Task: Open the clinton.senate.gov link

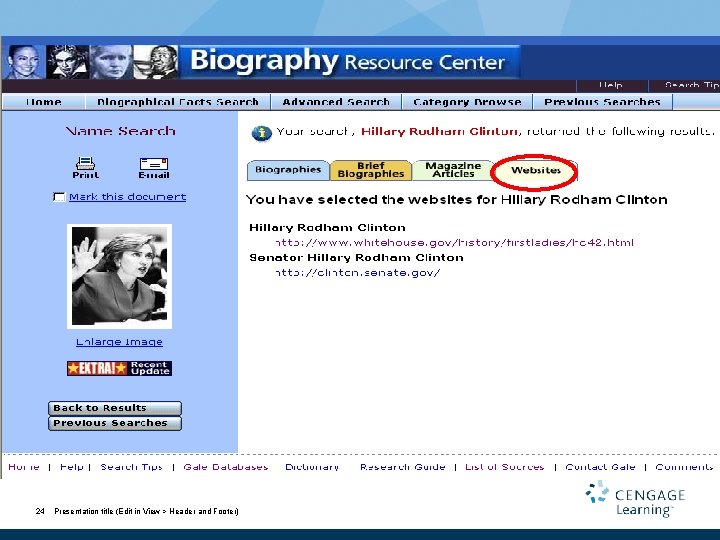Action: (358, 272)
